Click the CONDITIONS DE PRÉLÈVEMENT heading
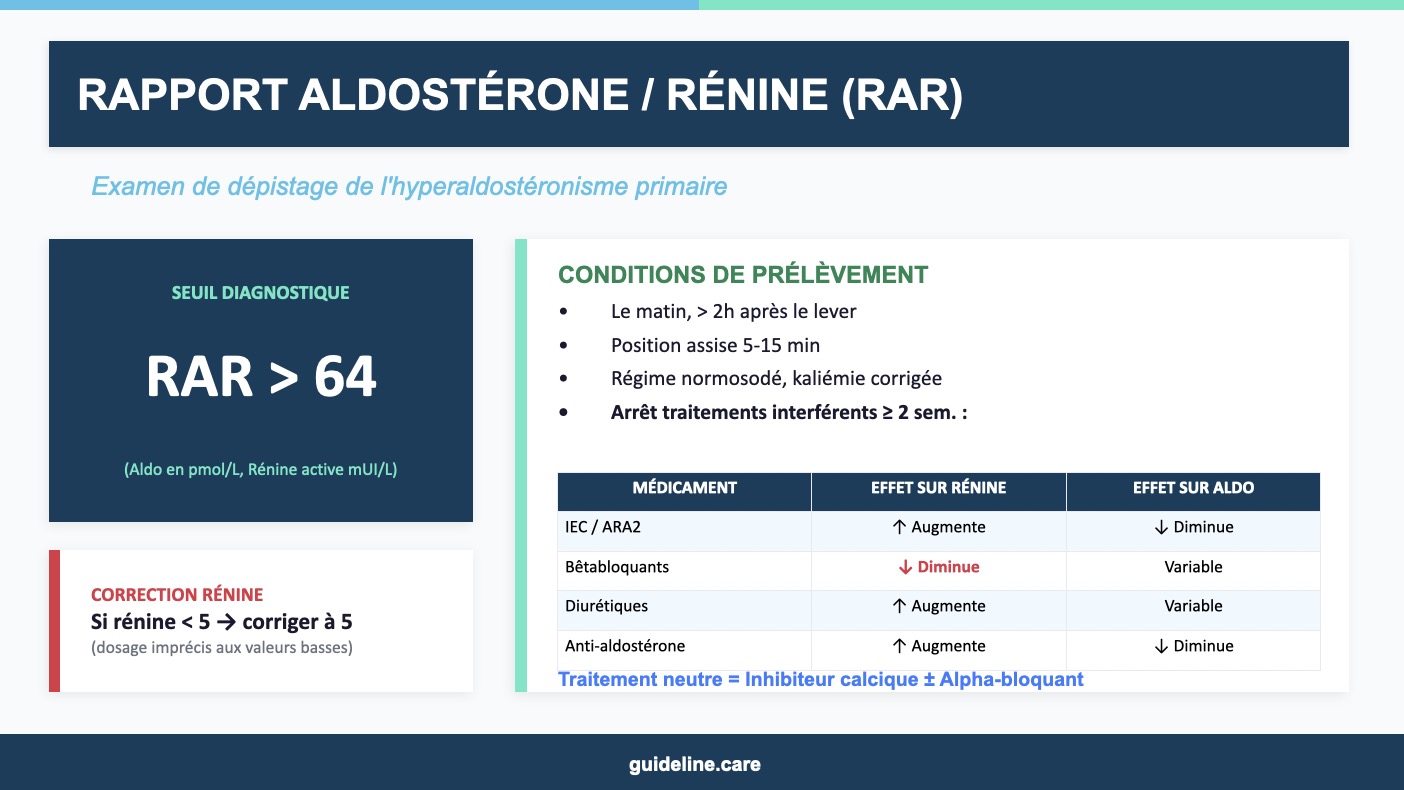 [742, 275]
